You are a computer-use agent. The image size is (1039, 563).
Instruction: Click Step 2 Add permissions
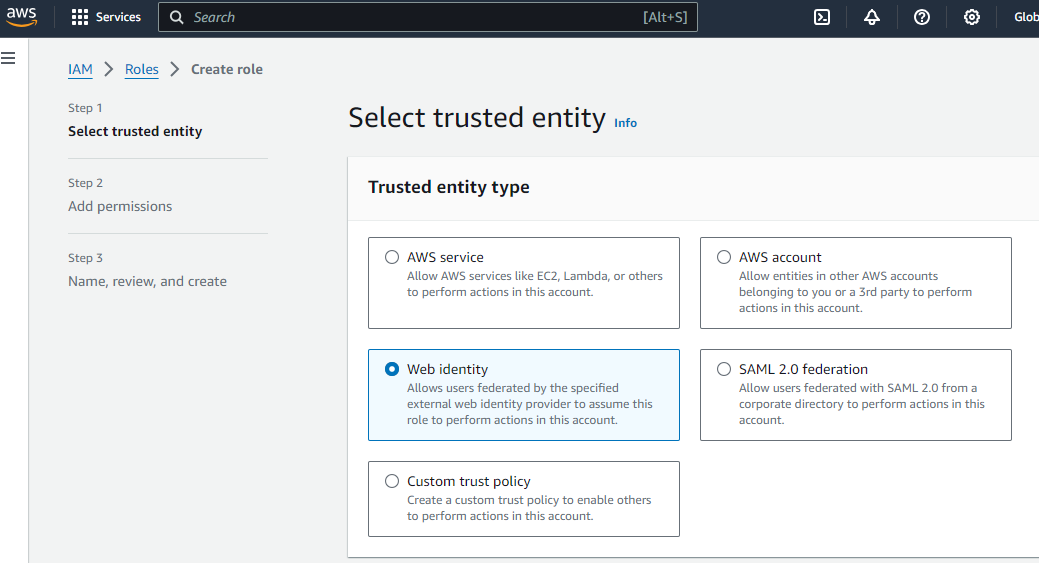tap(120, 206)
